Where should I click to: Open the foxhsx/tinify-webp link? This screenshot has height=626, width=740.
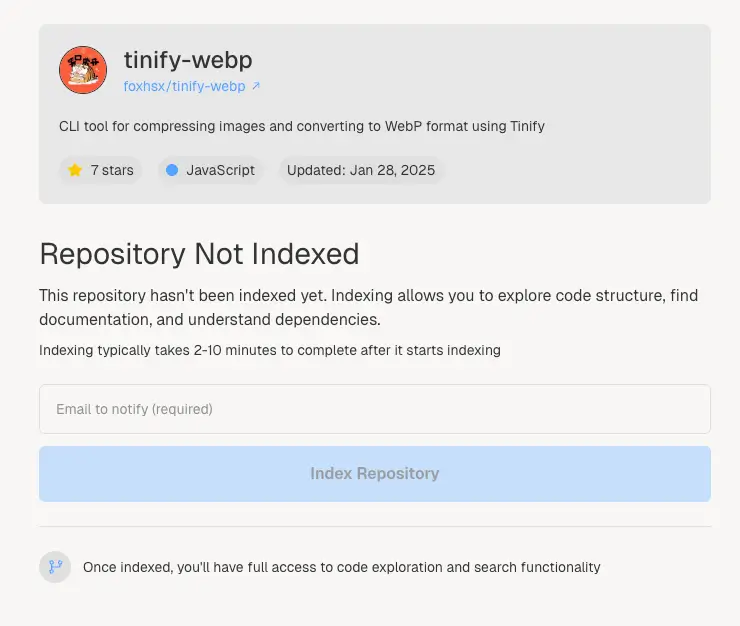185,86
